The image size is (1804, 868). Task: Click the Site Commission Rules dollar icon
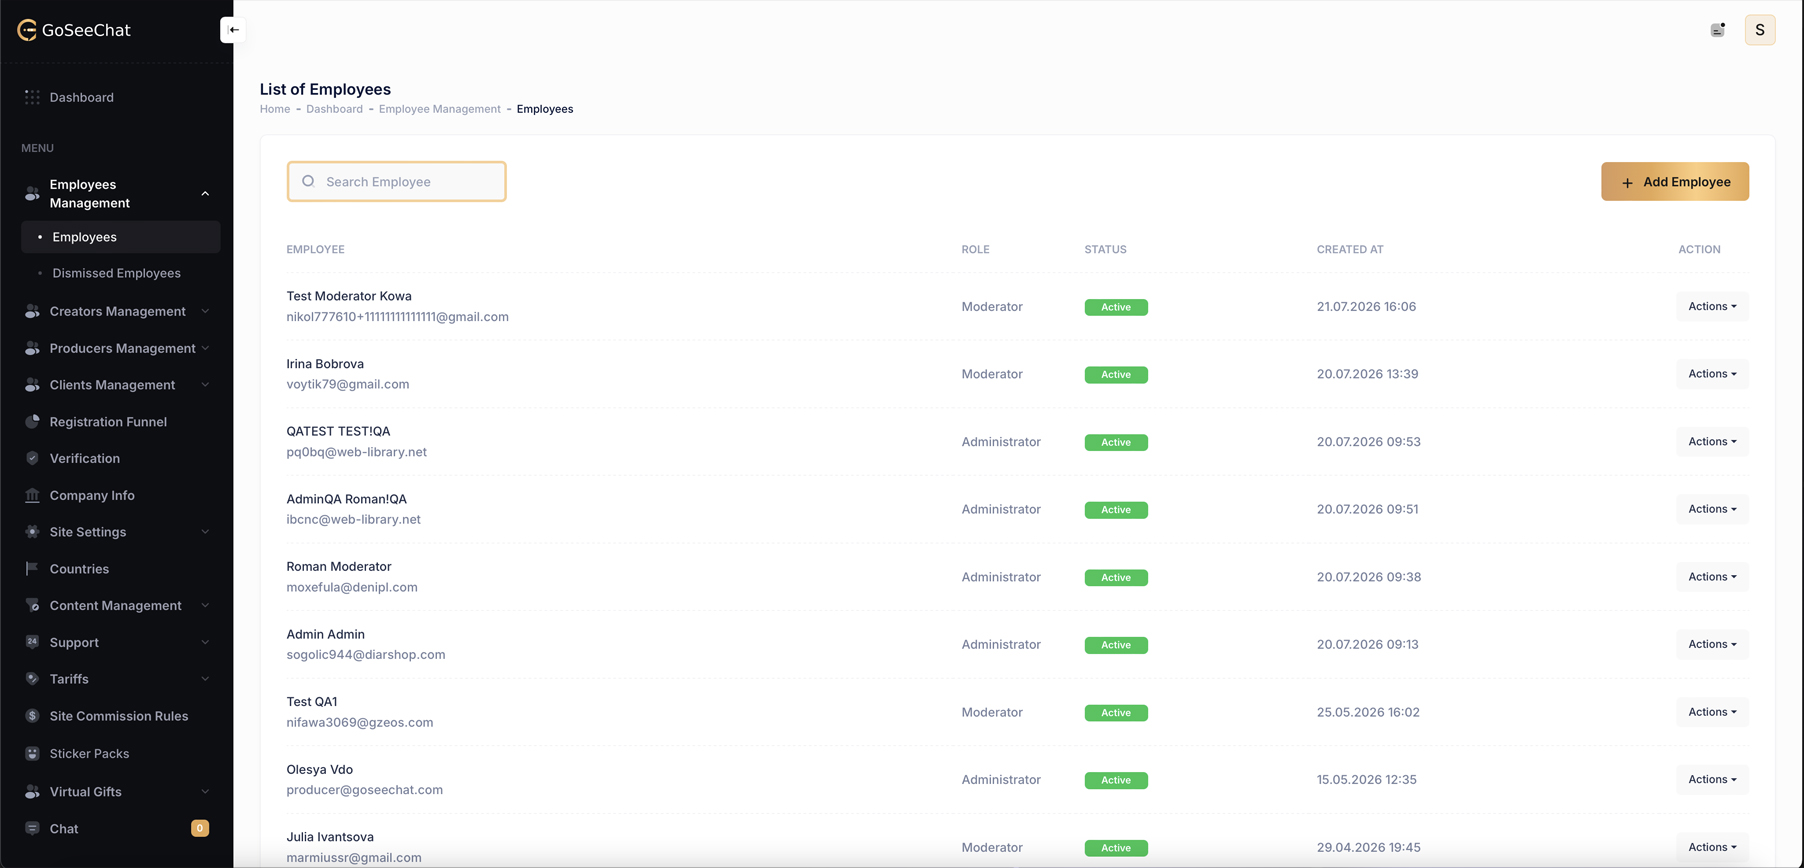[x=32, y=716]
